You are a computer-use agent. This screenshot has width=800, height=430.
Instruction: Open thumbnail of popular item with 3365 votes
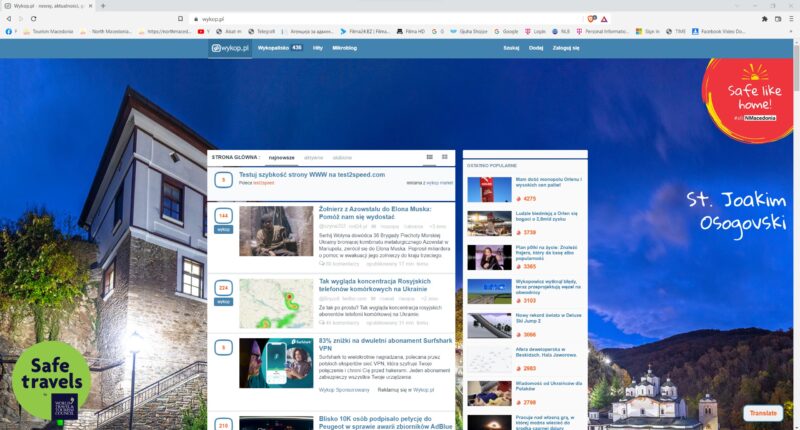click(x=489, y=258)
